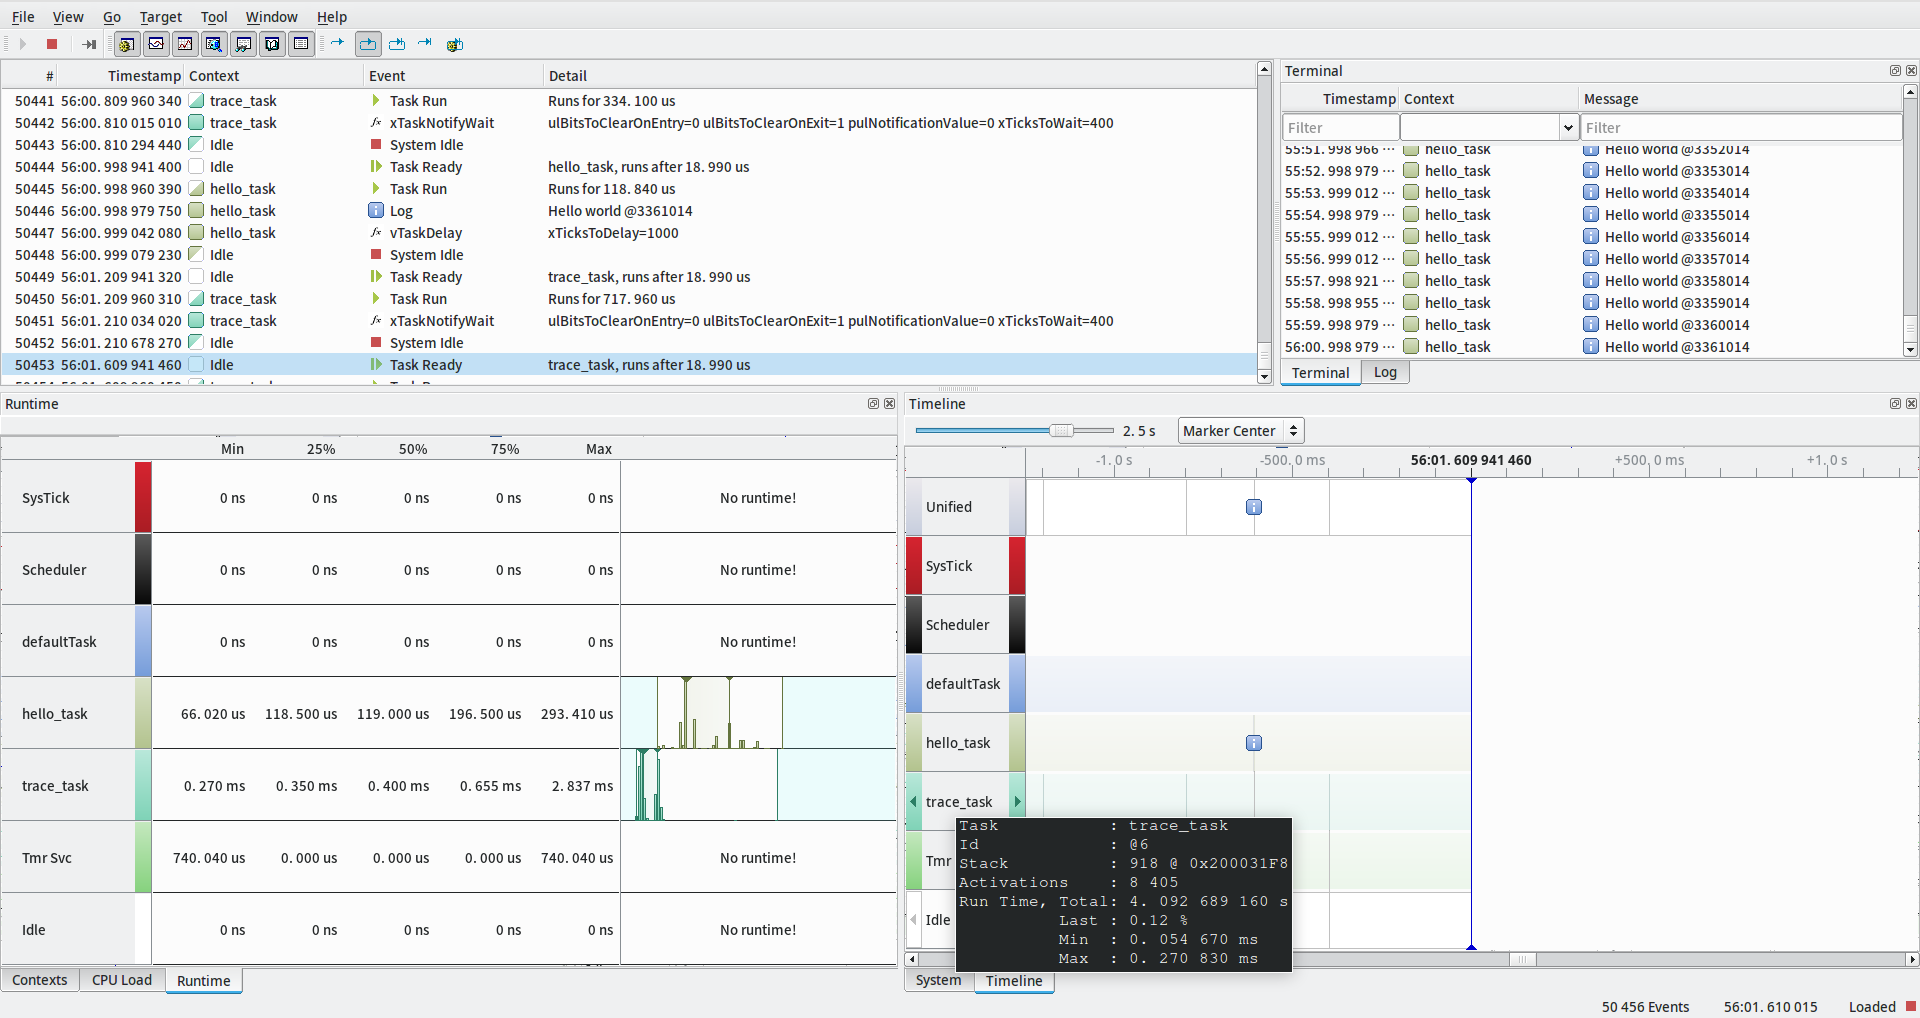The height and width of the screenshot is (1018, 1920).
Task: Open the graph chart view icon
Action: pyautogui.click(x=185, y=44)
